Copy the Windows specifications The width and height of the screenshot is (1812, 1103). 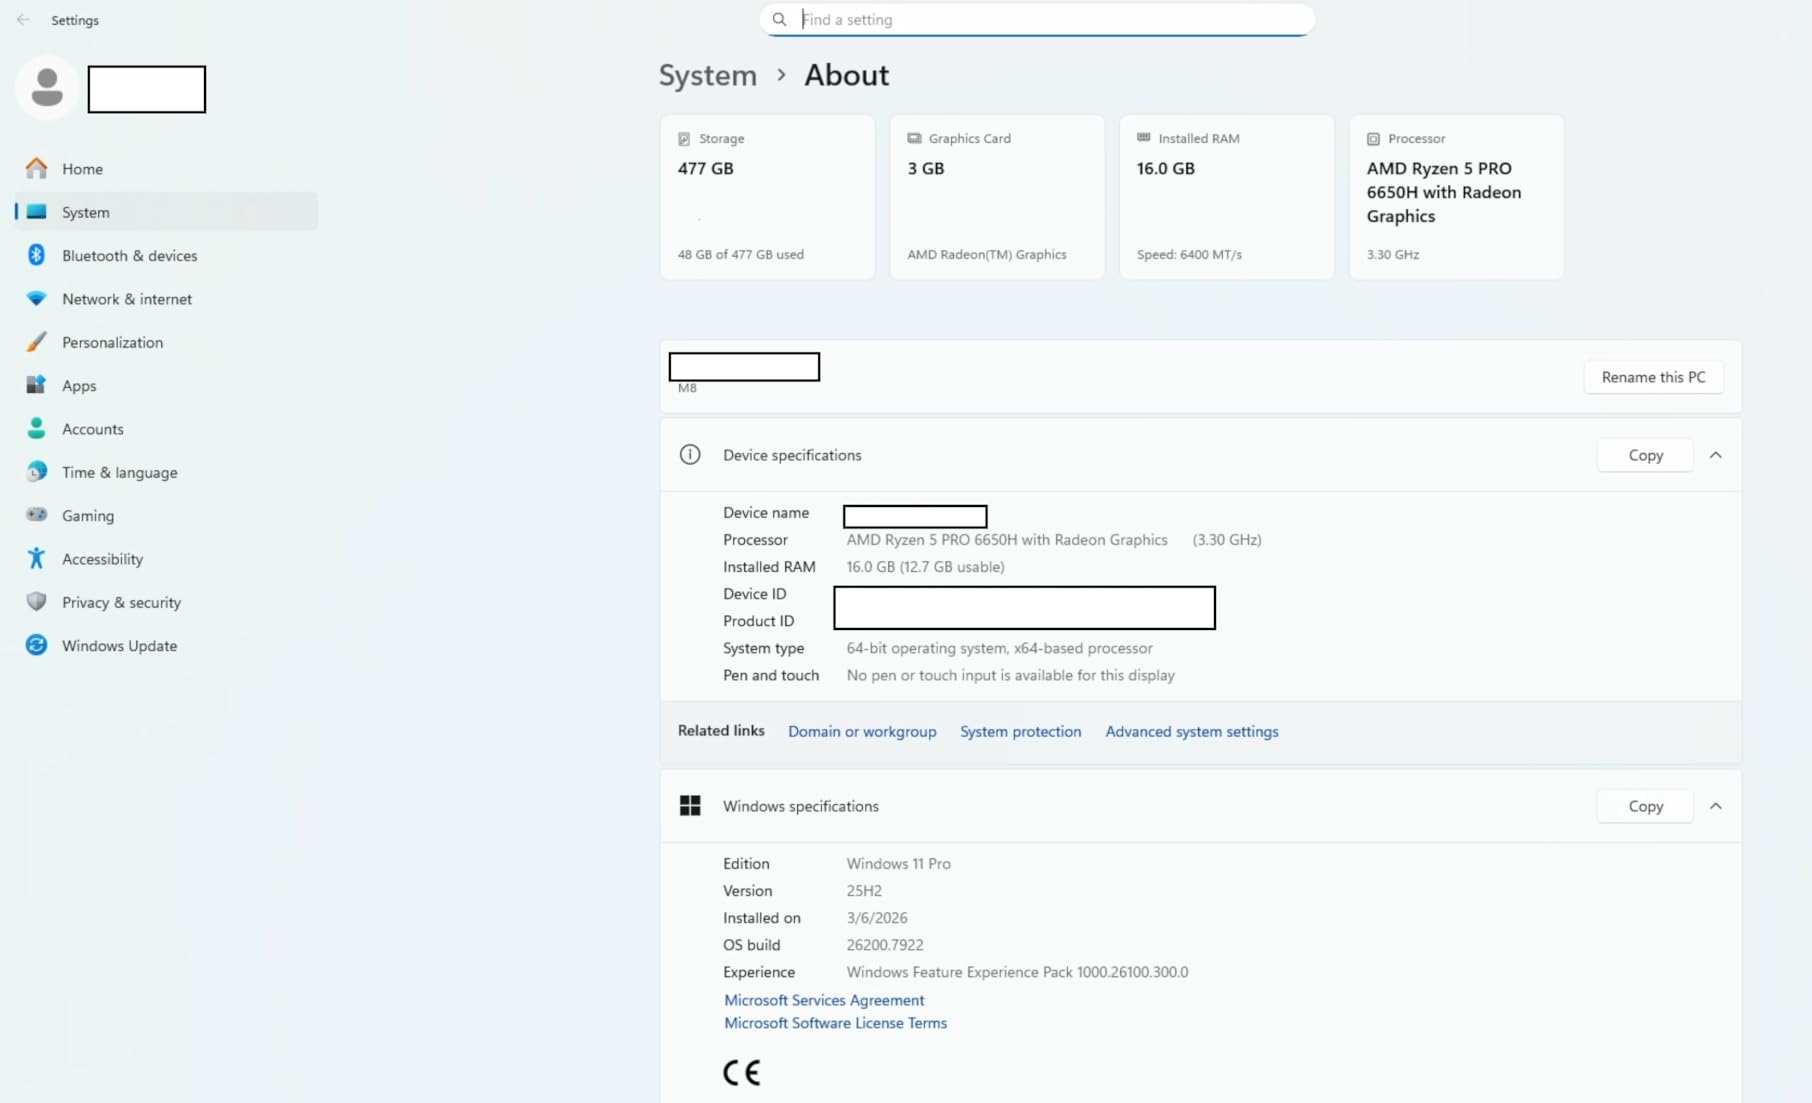pos(1644,806)
